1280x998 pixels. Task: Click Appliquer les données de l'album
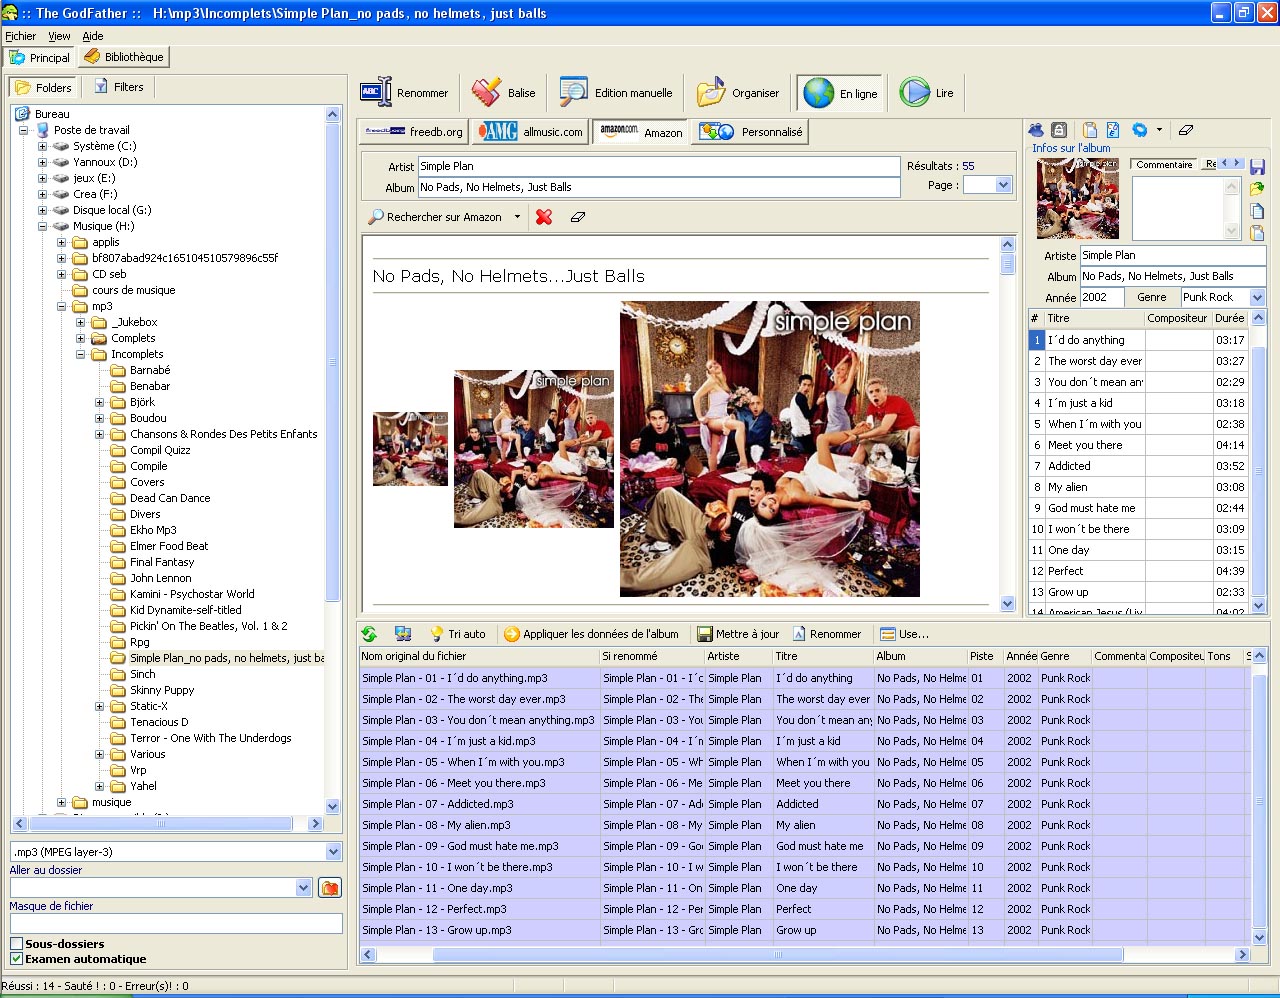(591, 634)
